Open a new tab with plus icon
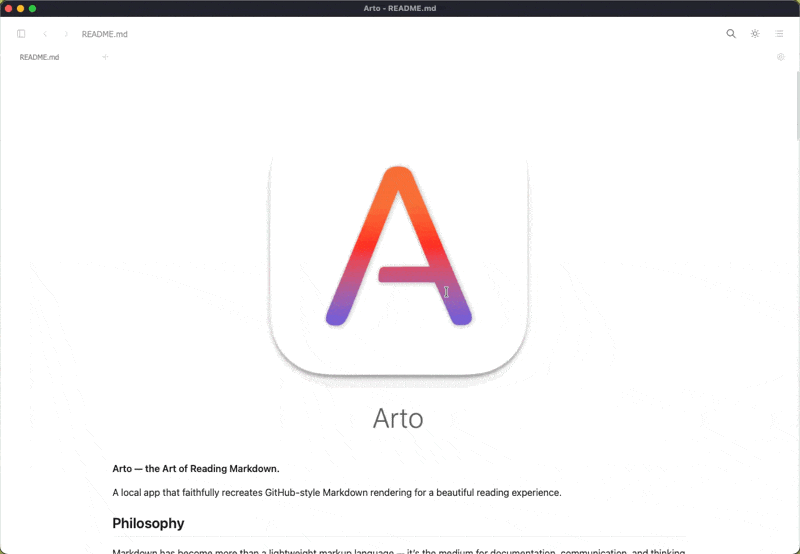The height and width of the screenshot is (554, 800). coord(105,57)
